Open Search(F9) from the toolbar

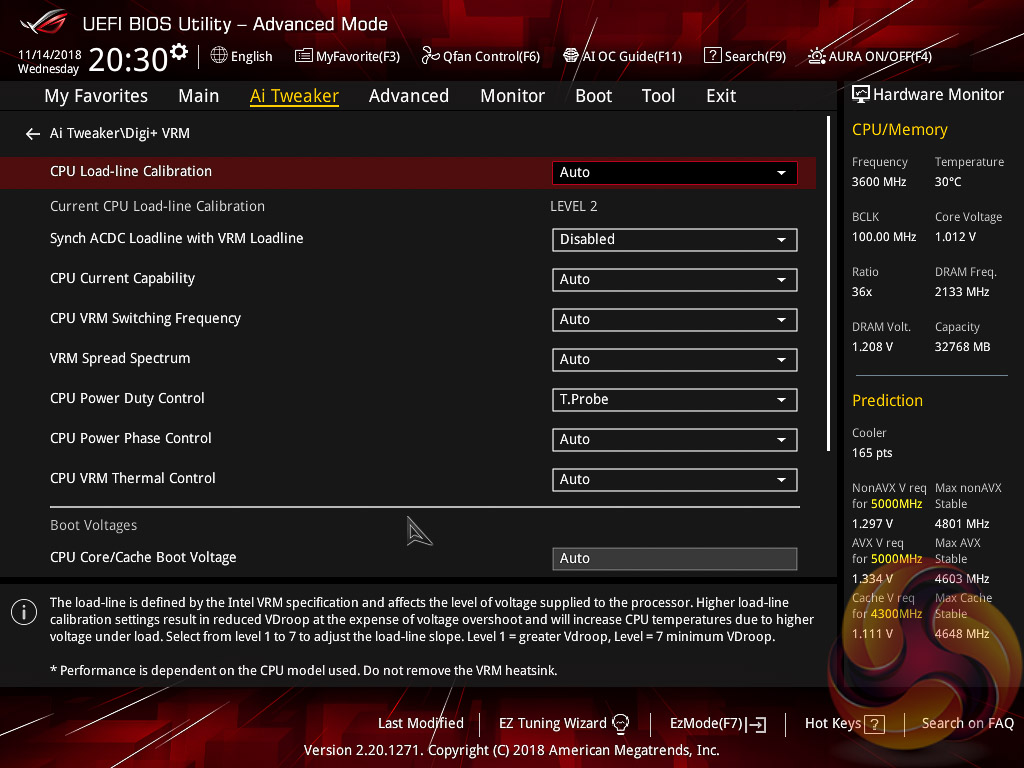click(x=745, y=57)
